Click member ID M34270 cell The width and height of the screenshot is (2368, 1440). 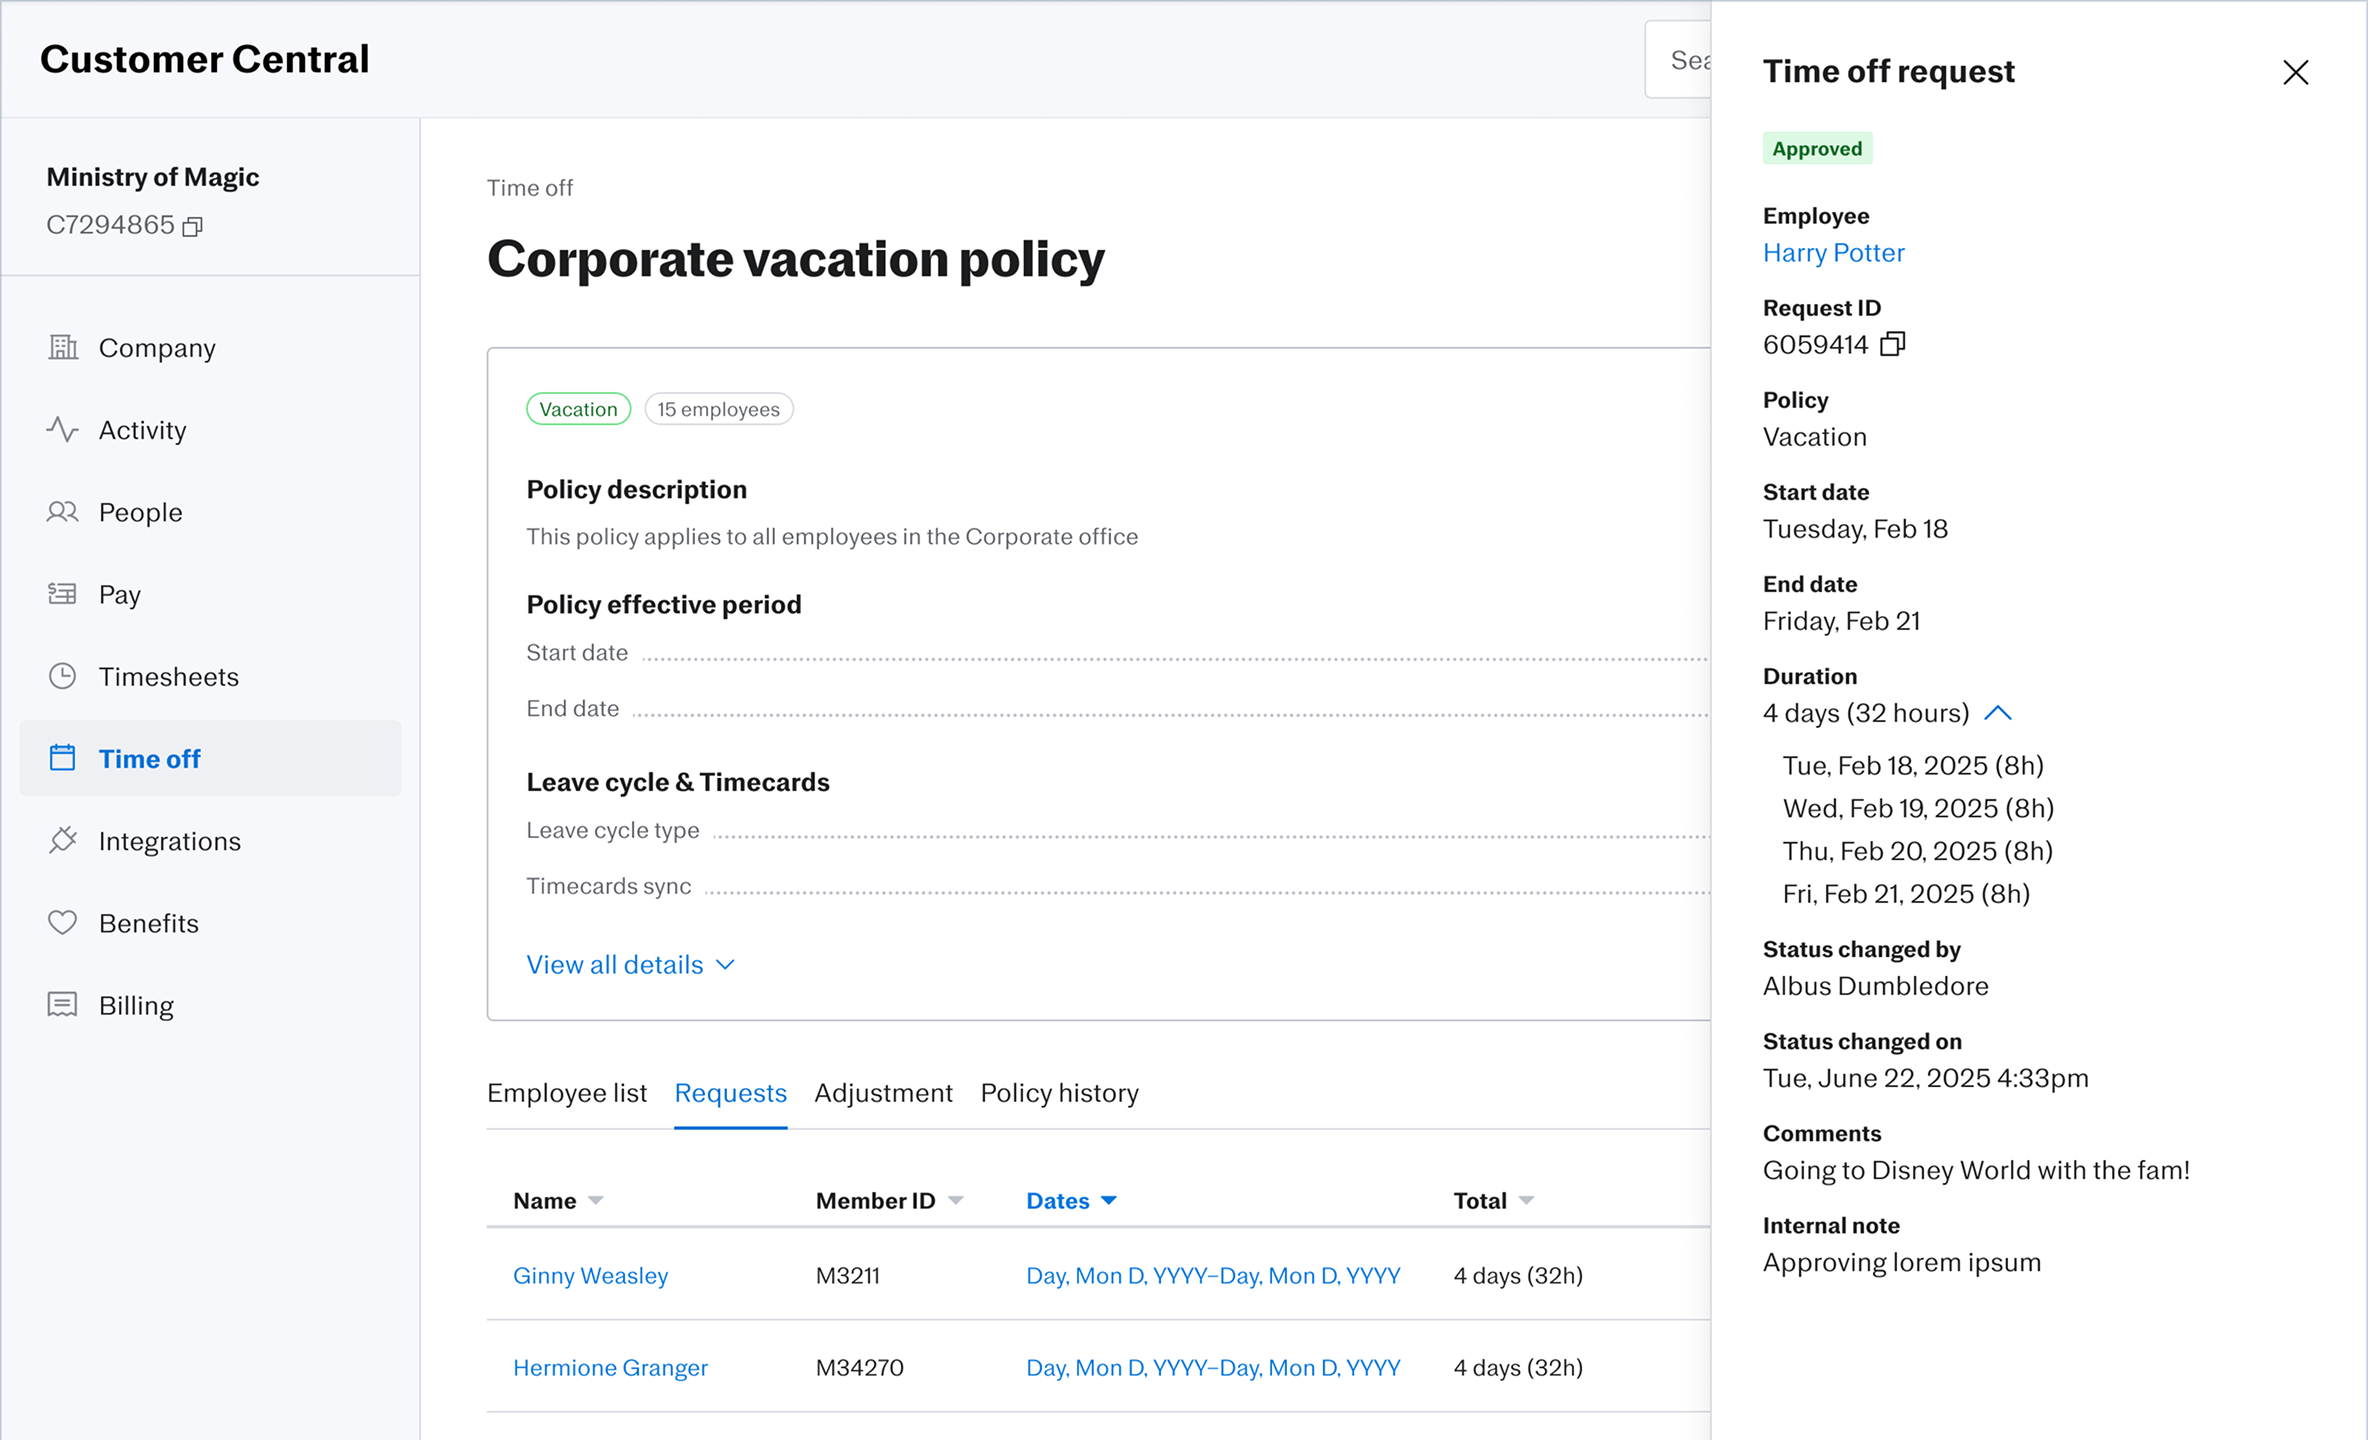860,1368
